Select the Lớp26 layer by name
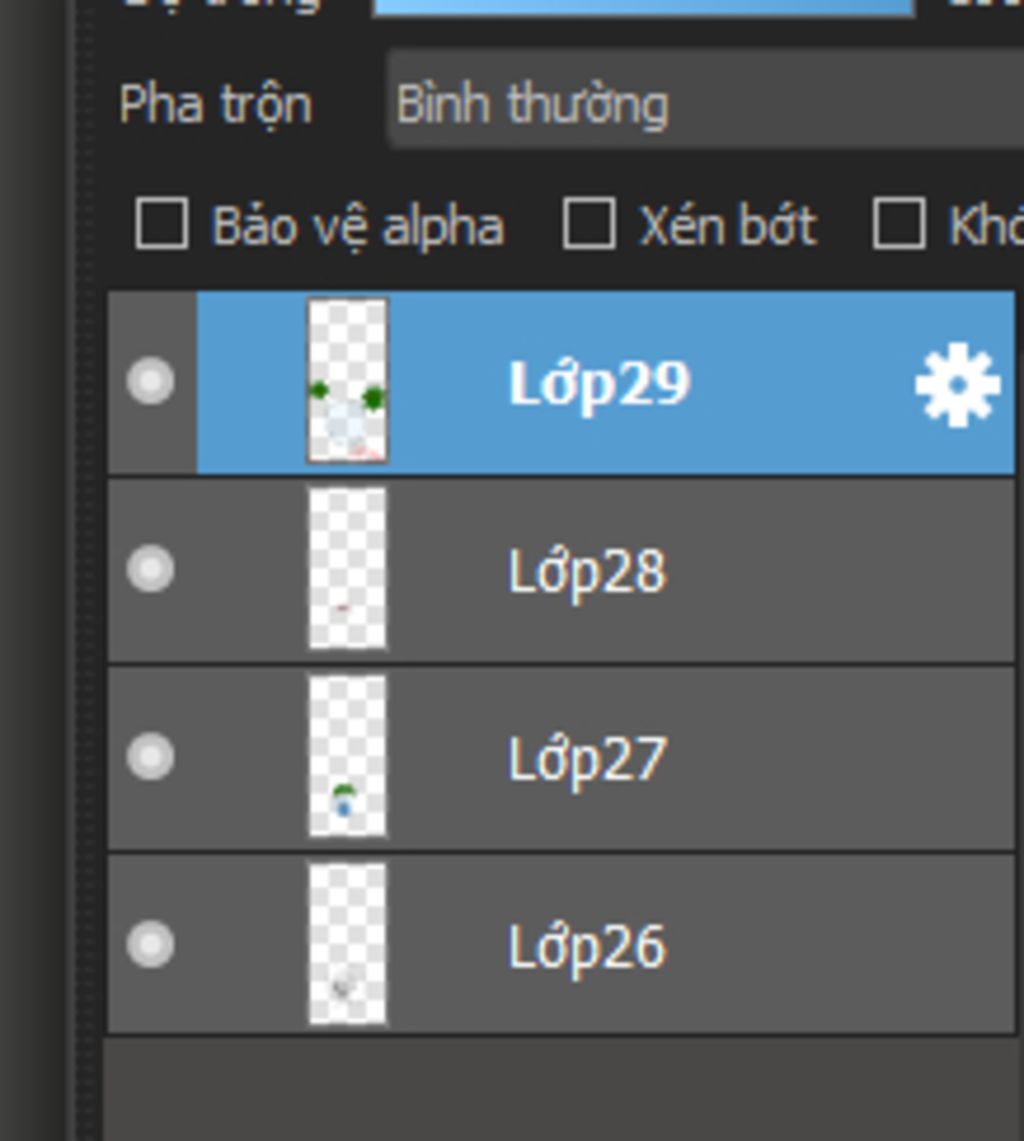Screen dimensions: 1024x1141 click(587, 947)
